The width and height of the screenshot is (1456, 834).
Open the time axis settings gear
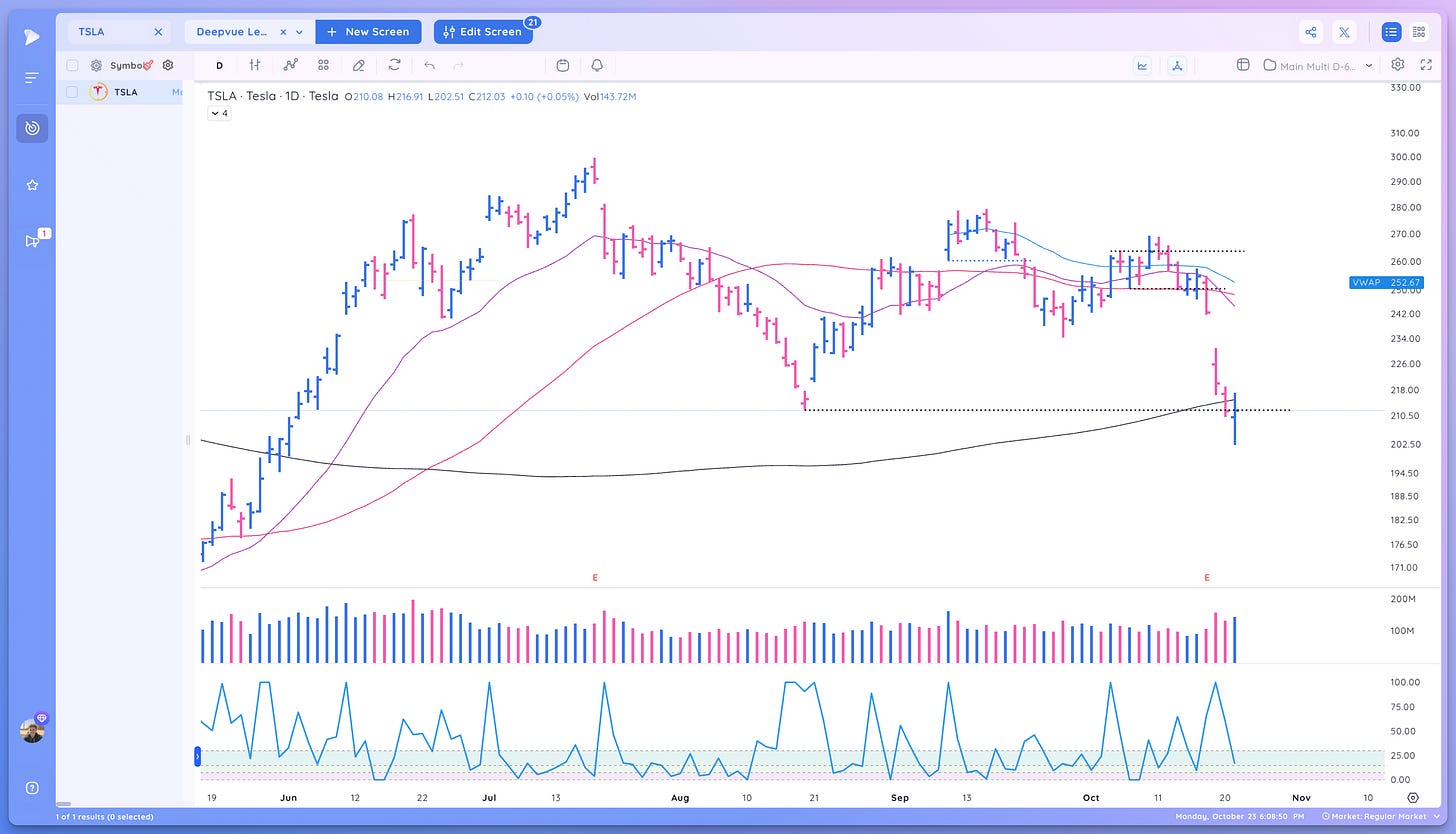pyautogui.click(x=1413, y=798)
